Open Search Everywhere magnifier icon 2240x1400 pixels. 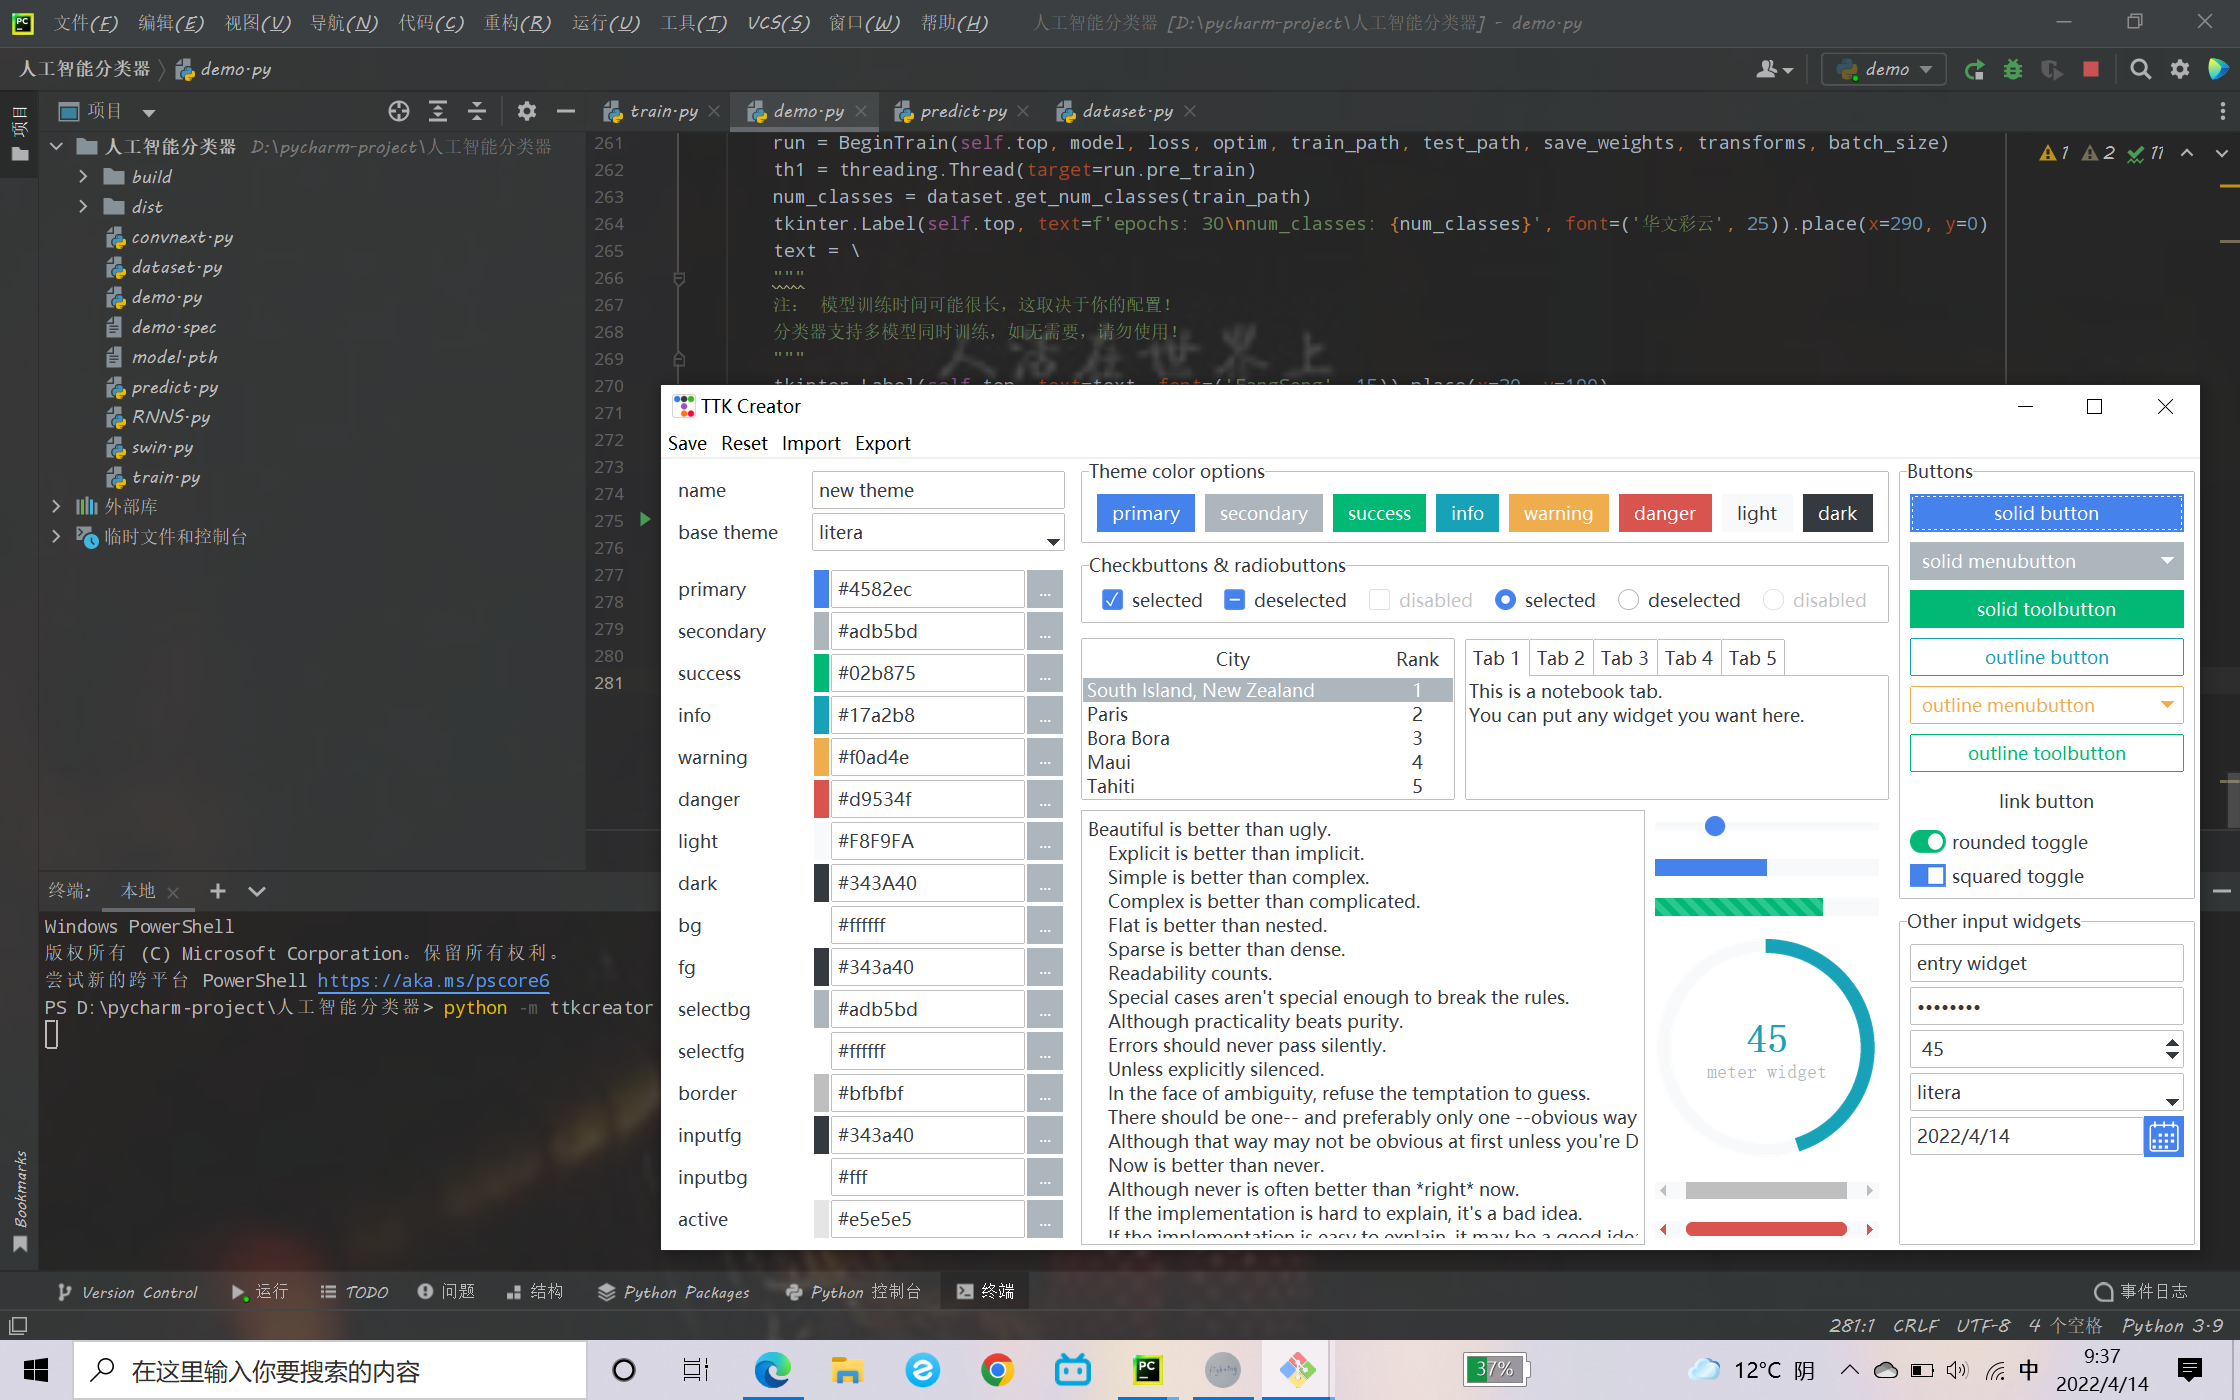click(2140, 69)
